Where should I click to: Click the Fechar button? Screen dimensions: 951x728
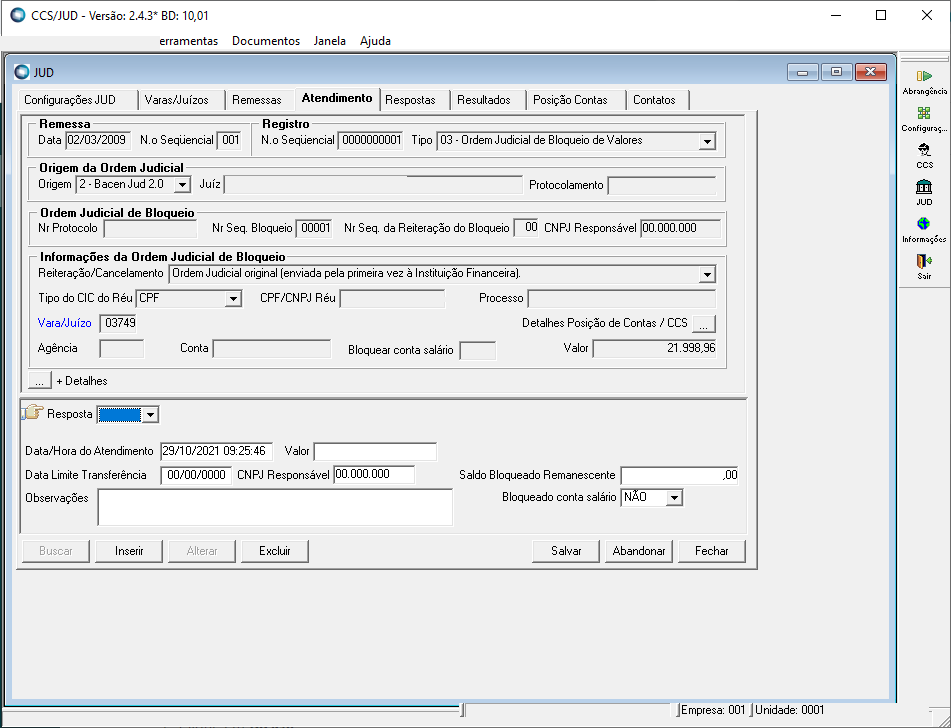(711, 551)
